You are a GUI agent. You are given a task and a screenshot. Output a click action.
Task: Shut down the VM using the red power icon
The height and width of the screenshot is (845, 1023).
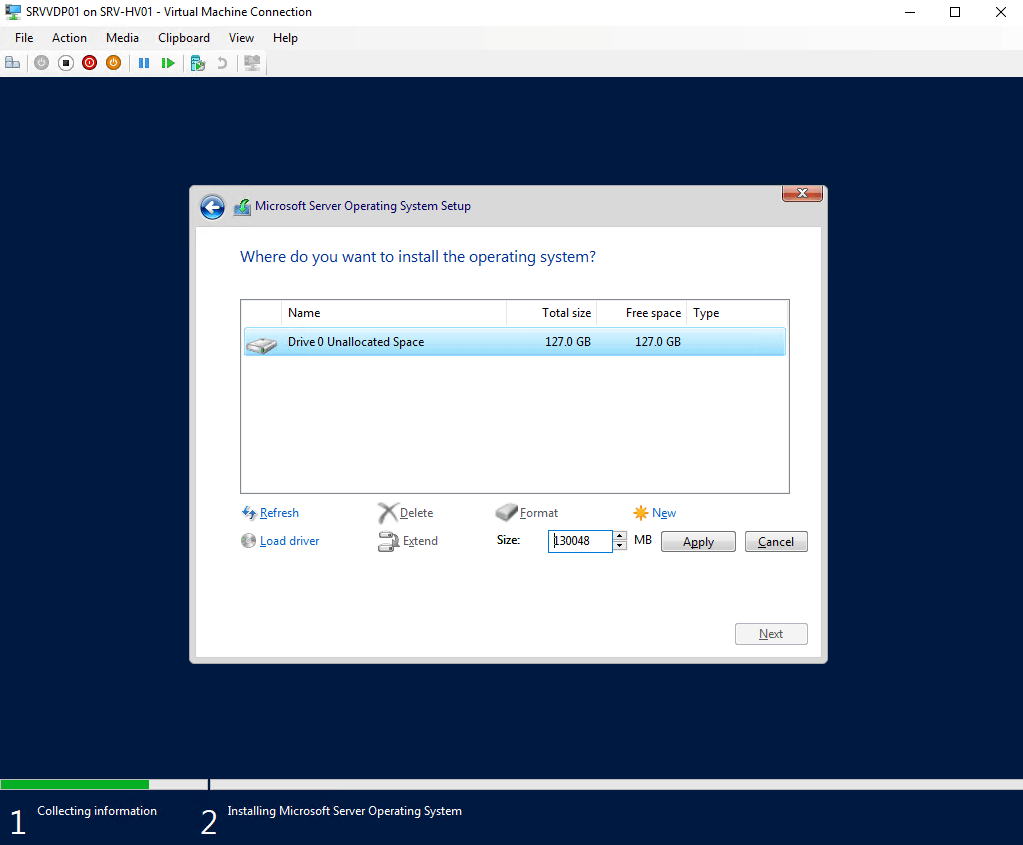tap(90, 63)
